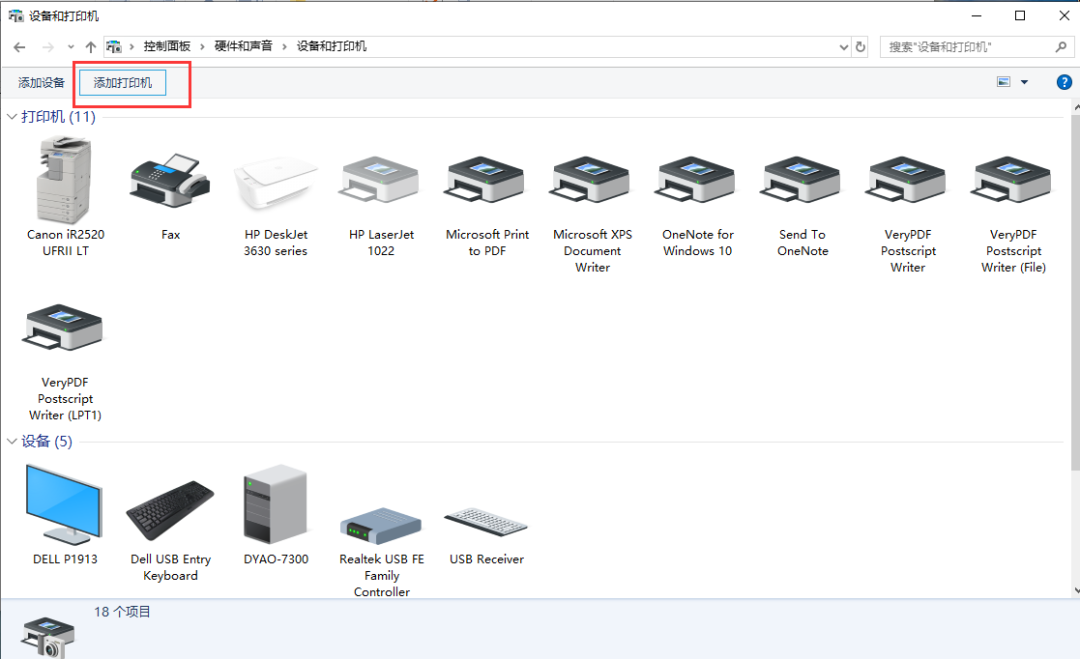The width and height of the screenshot is (1080, 659).
Task: Navigate to 控制面板 breadcrumb
Action: tap(167, 46)
